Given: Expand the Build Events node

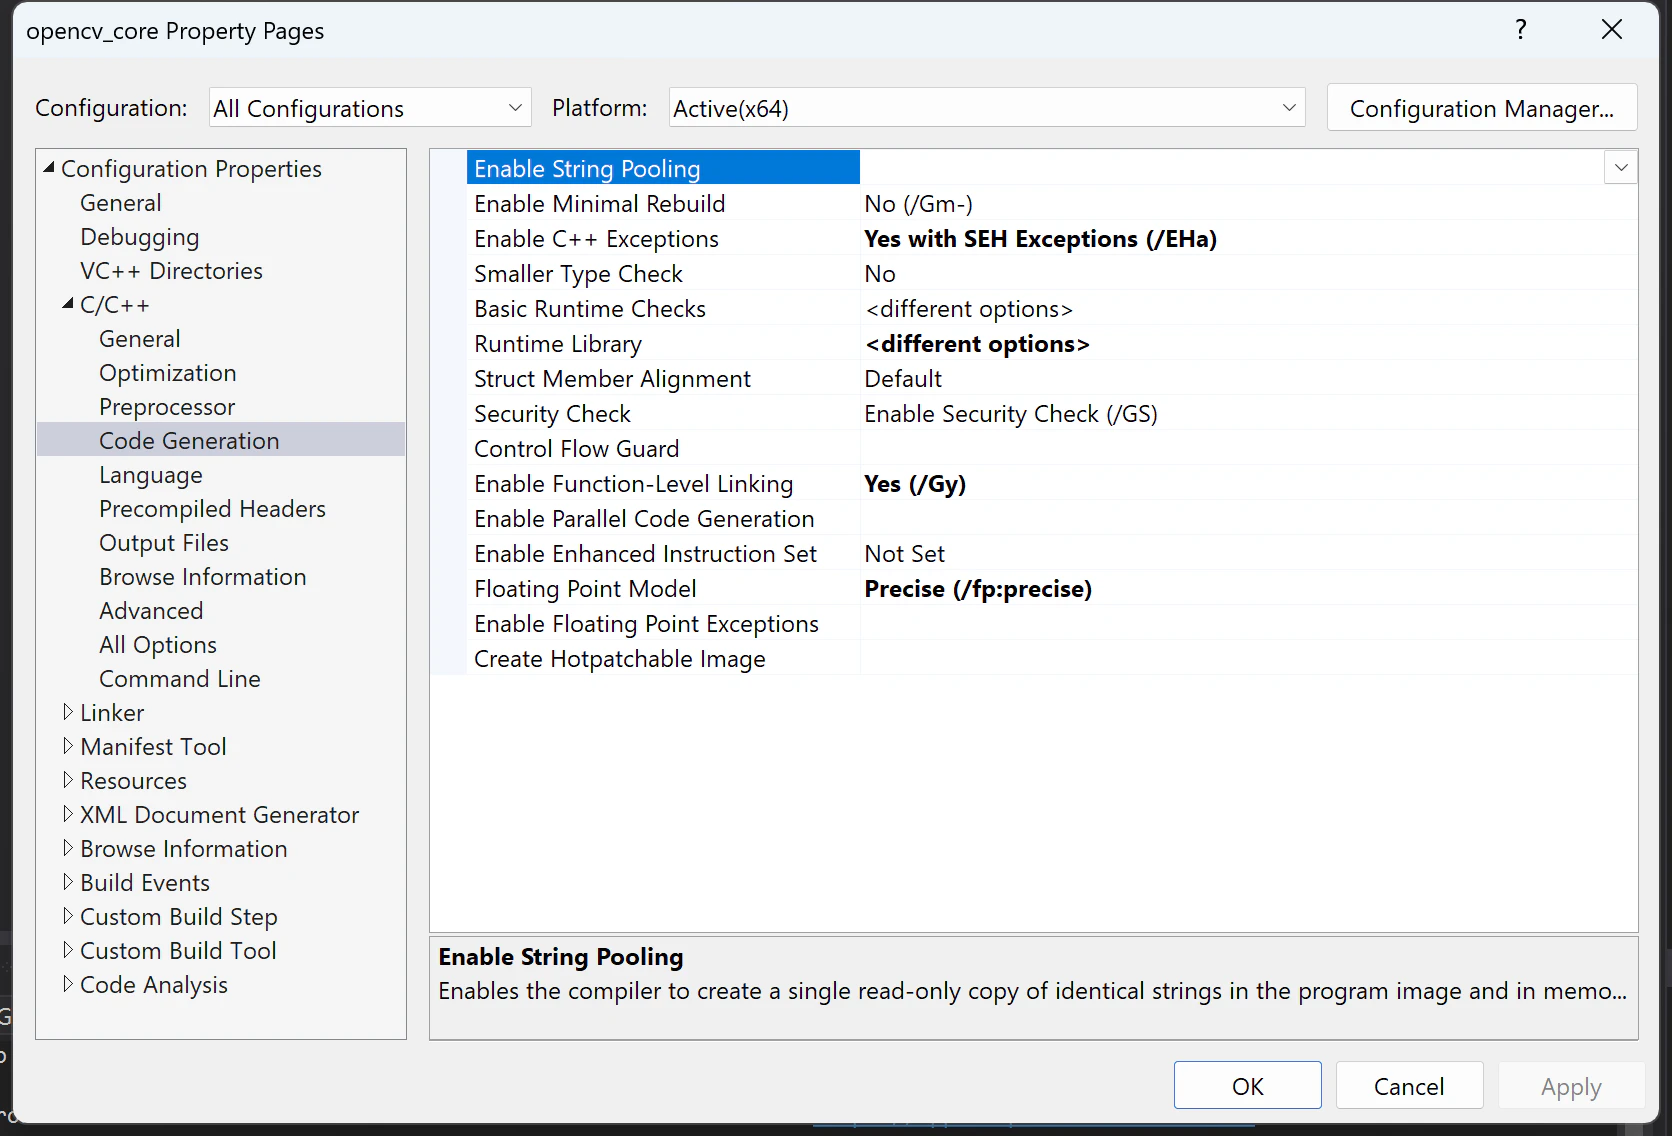Looking at the screenshot, I should (68, 882).
